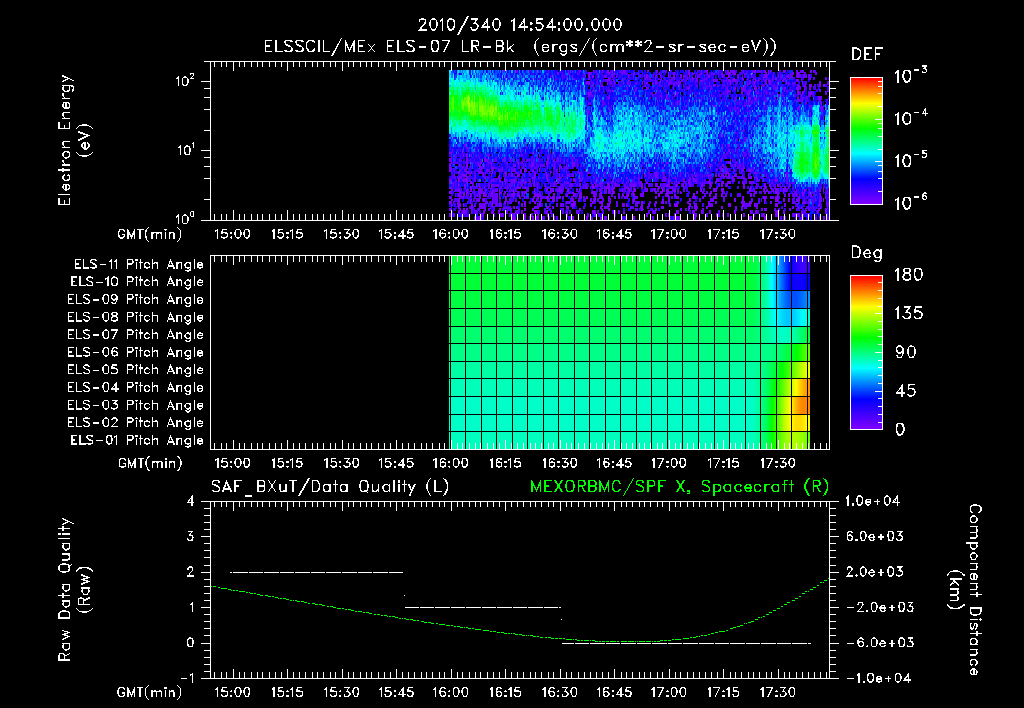Click the 1.0e+04 right axis value
This screenshot has width=1024, height=708.
[872, 501]
